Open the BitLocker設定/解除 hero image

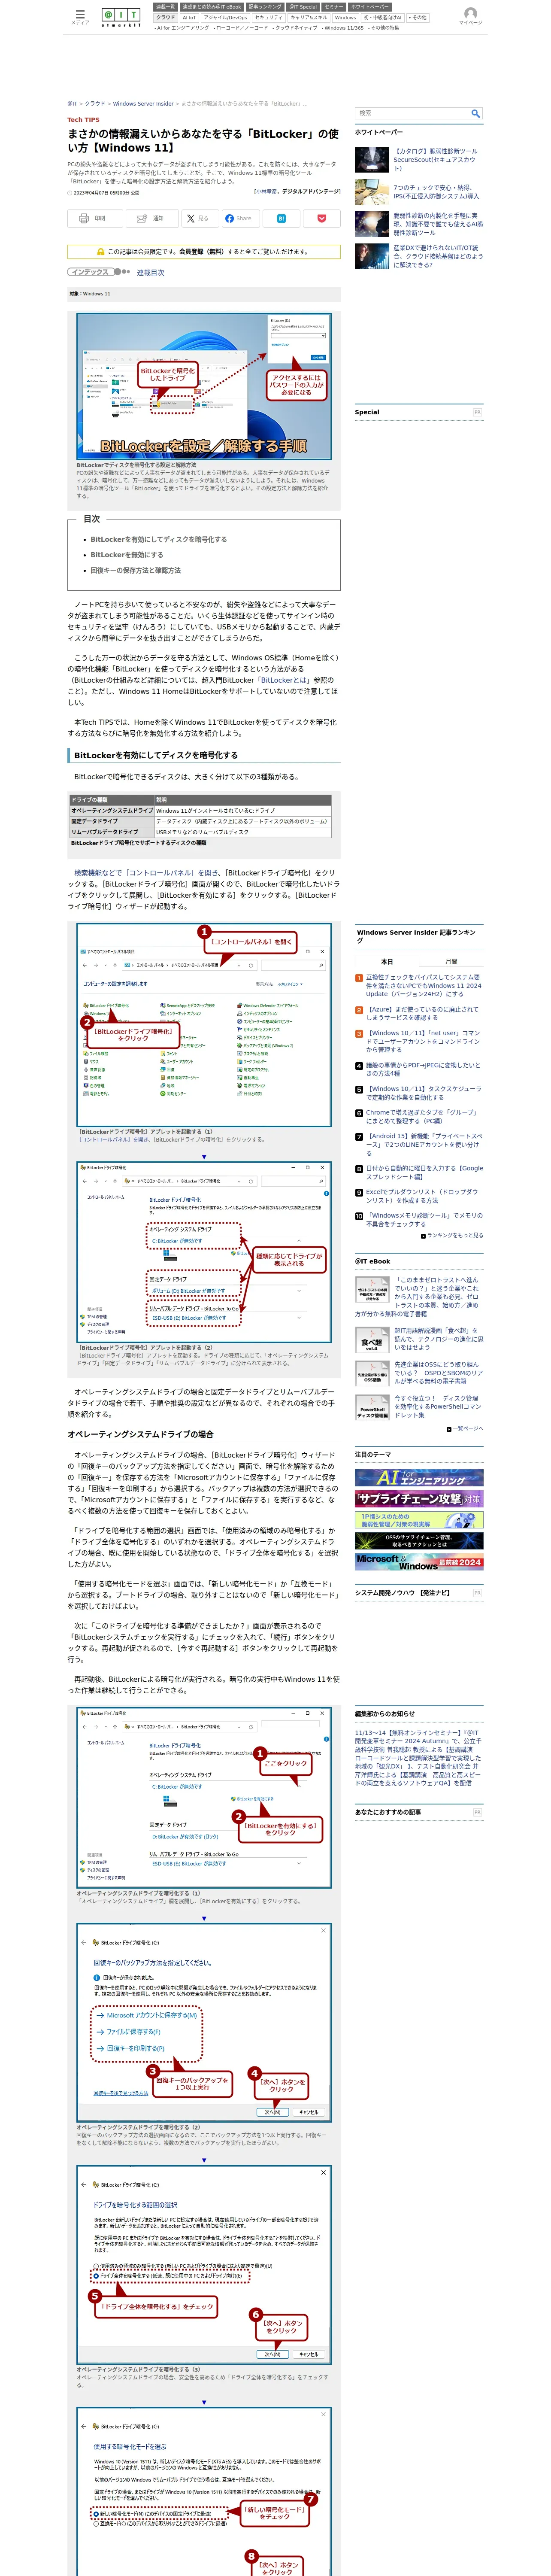click(x=204, y=386)
